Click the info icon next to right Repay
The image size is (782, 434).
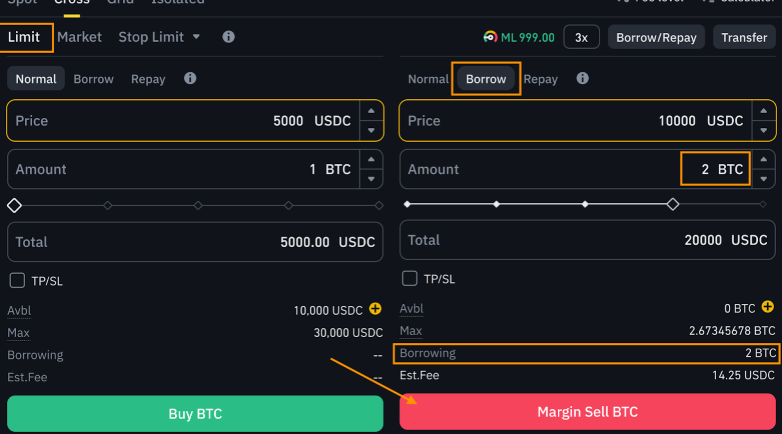coord(583,78)
